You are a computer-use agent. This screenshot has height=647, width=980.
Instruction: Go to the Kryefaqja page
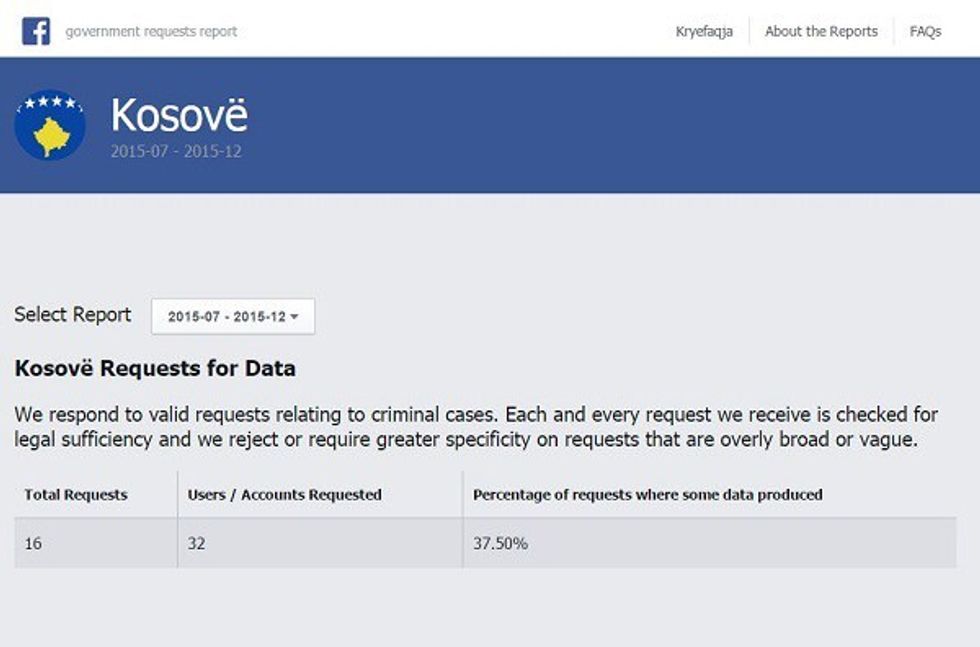tap(704, 31)
